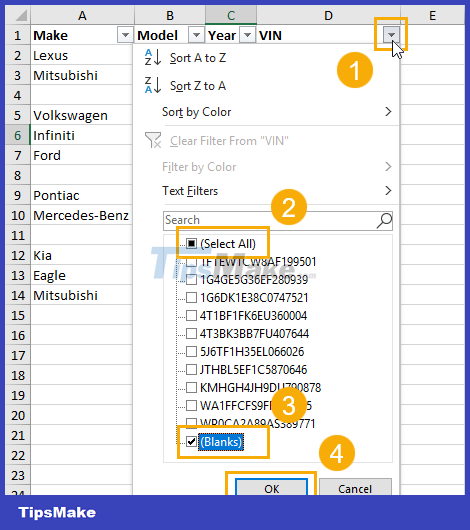Choose Sort A to Z
Viewport: 470px width, 530px height.
198,58
